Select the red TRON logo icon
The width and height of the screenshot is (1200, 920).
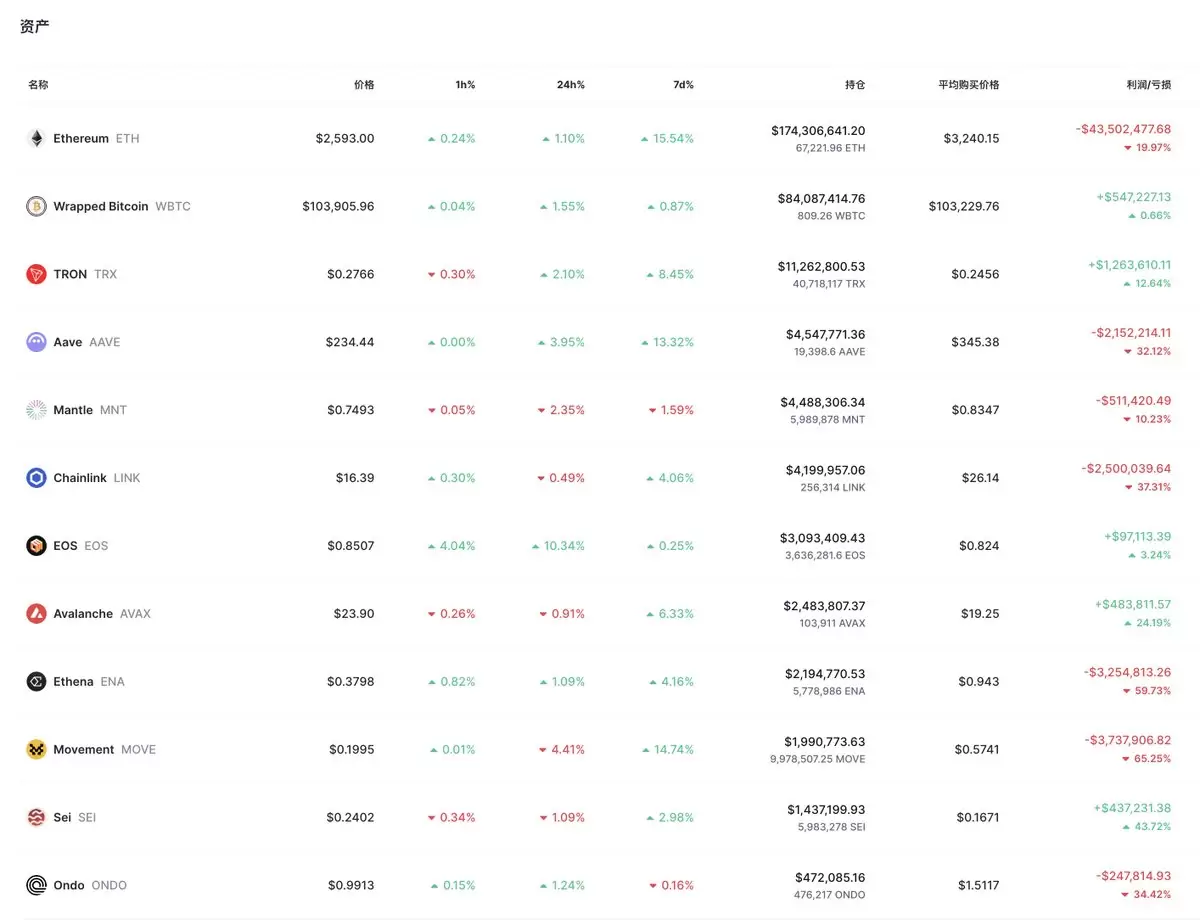[x=36, y=274]
